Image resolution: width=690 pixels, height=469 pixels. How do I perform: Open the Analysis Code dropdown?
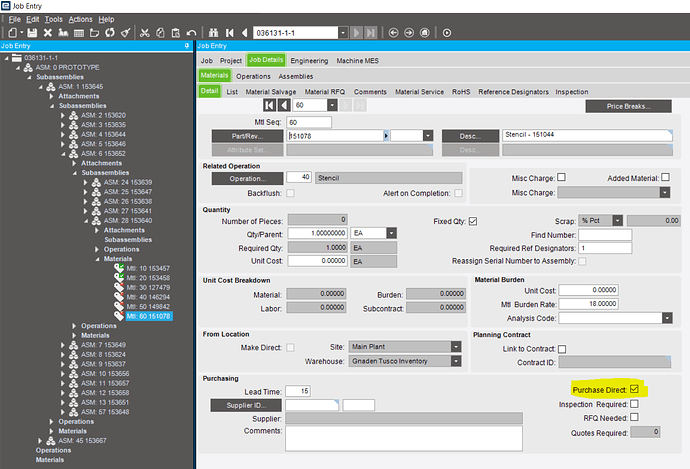pyautogui.click(x=668, y=318)
